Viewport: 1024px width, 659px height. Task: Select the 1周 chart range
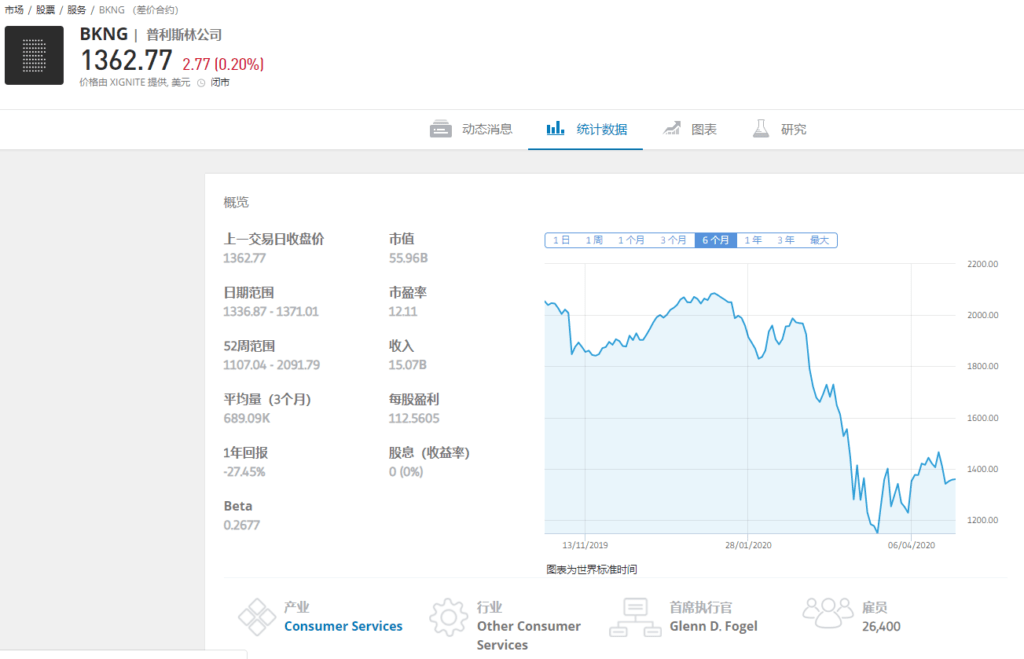[x=594, y=240]
